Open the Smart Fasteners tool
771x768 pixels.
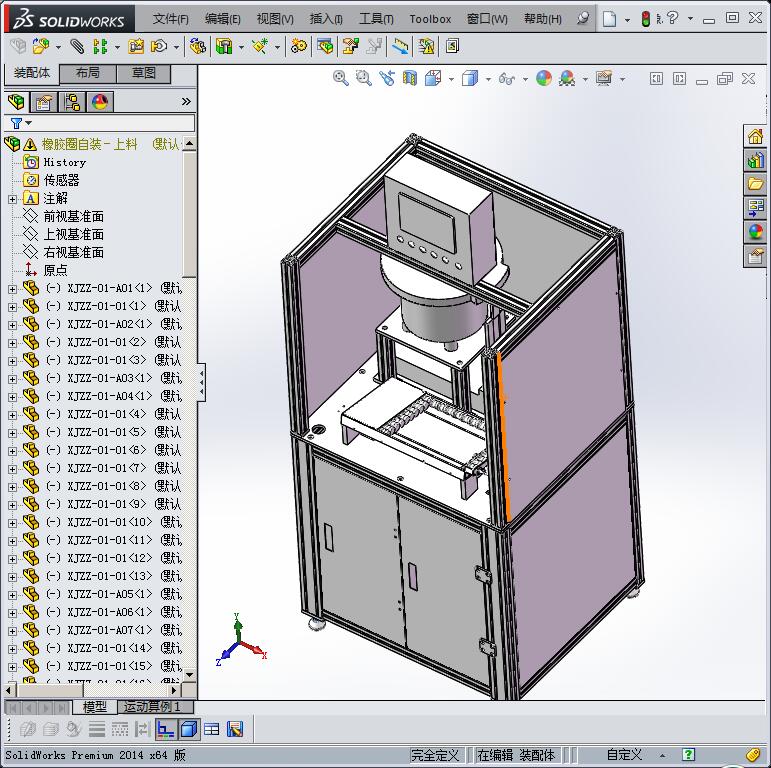pos(136,47)
